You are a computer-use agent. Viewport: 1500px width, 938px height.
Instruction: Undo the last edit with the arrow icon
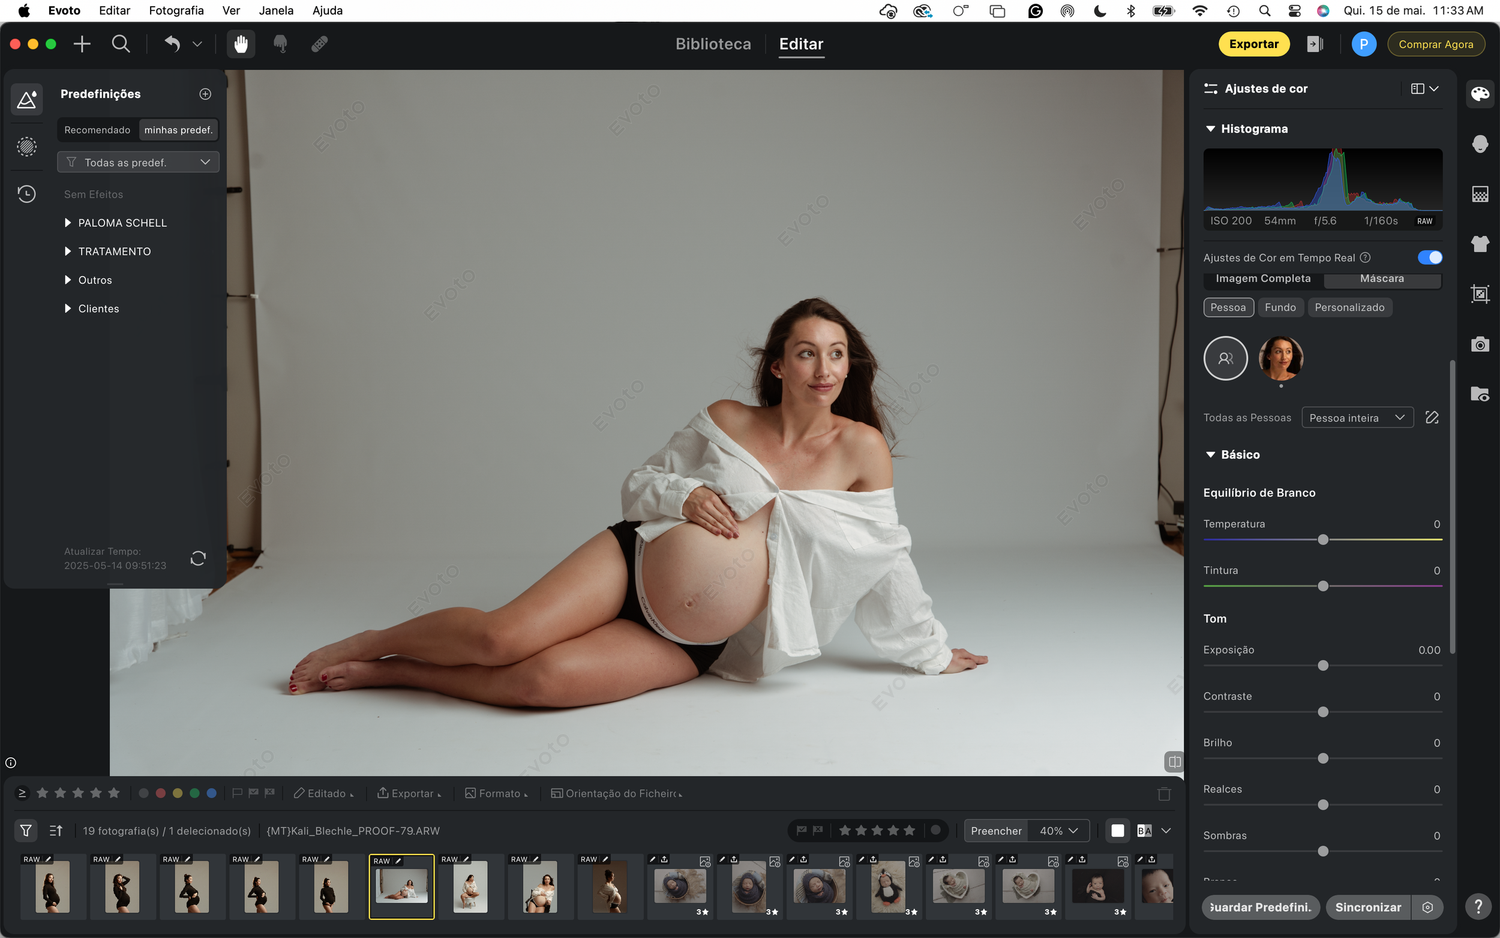[172, 44]
